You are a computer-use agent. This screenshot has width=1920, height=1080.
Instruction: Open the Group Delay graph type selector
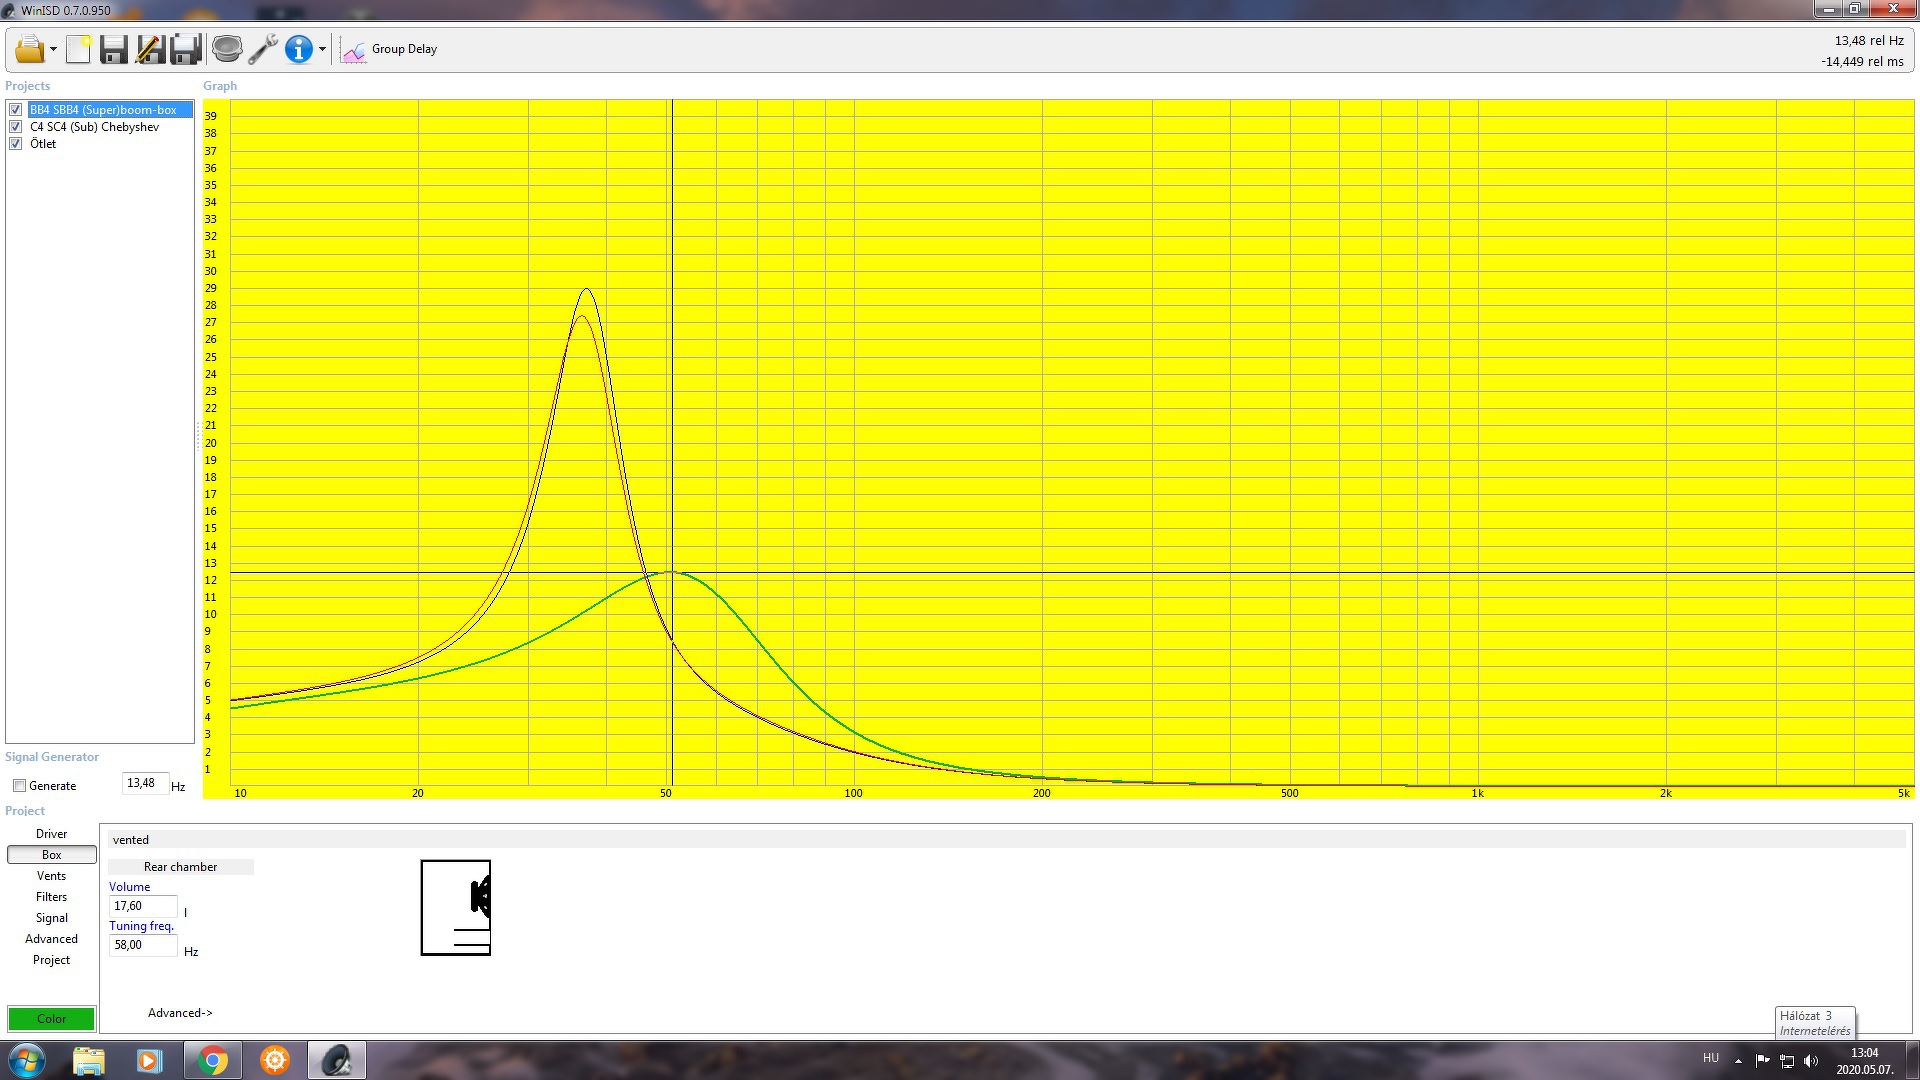[391, 49]
